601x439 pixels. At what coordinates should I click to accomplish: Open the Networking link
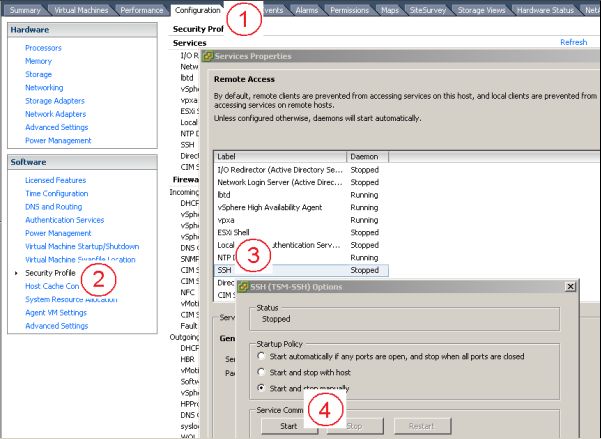pos(44,87)
